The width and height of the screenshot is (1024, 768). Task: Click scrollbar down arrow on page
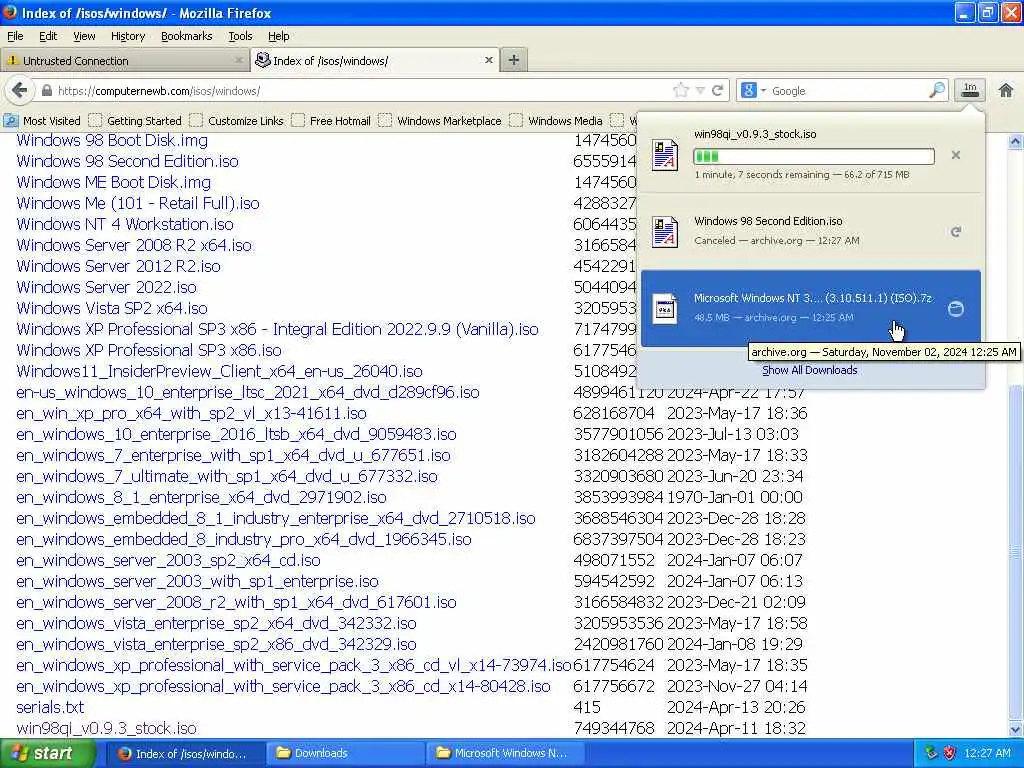pos(1016,729)
